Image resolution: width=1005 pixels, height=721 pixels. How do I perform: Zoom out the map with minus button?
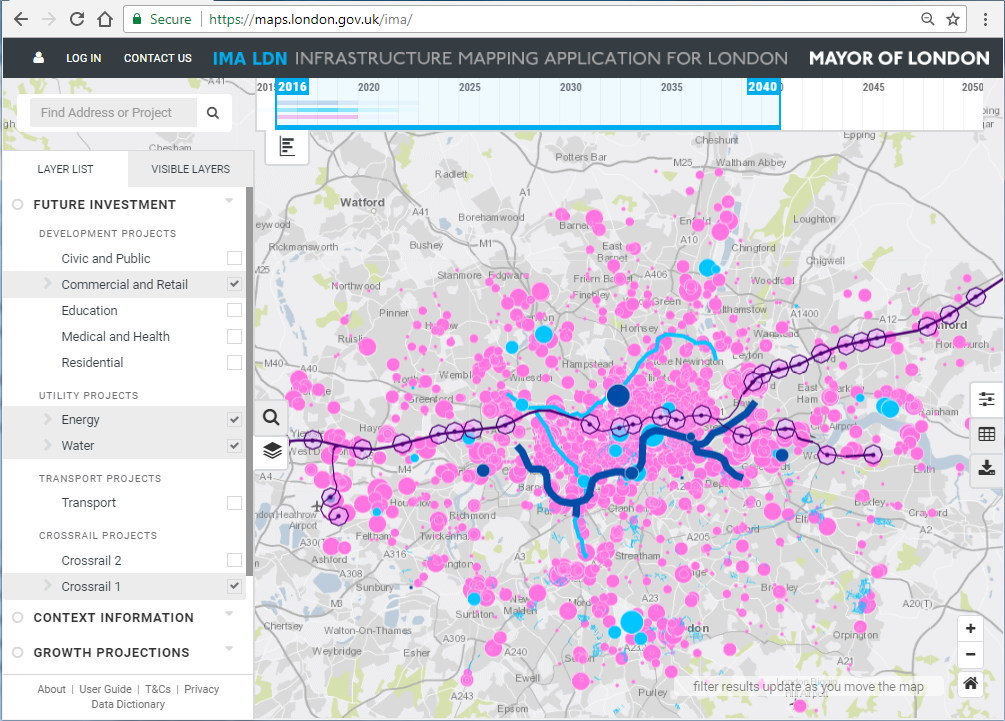[970, 656]
